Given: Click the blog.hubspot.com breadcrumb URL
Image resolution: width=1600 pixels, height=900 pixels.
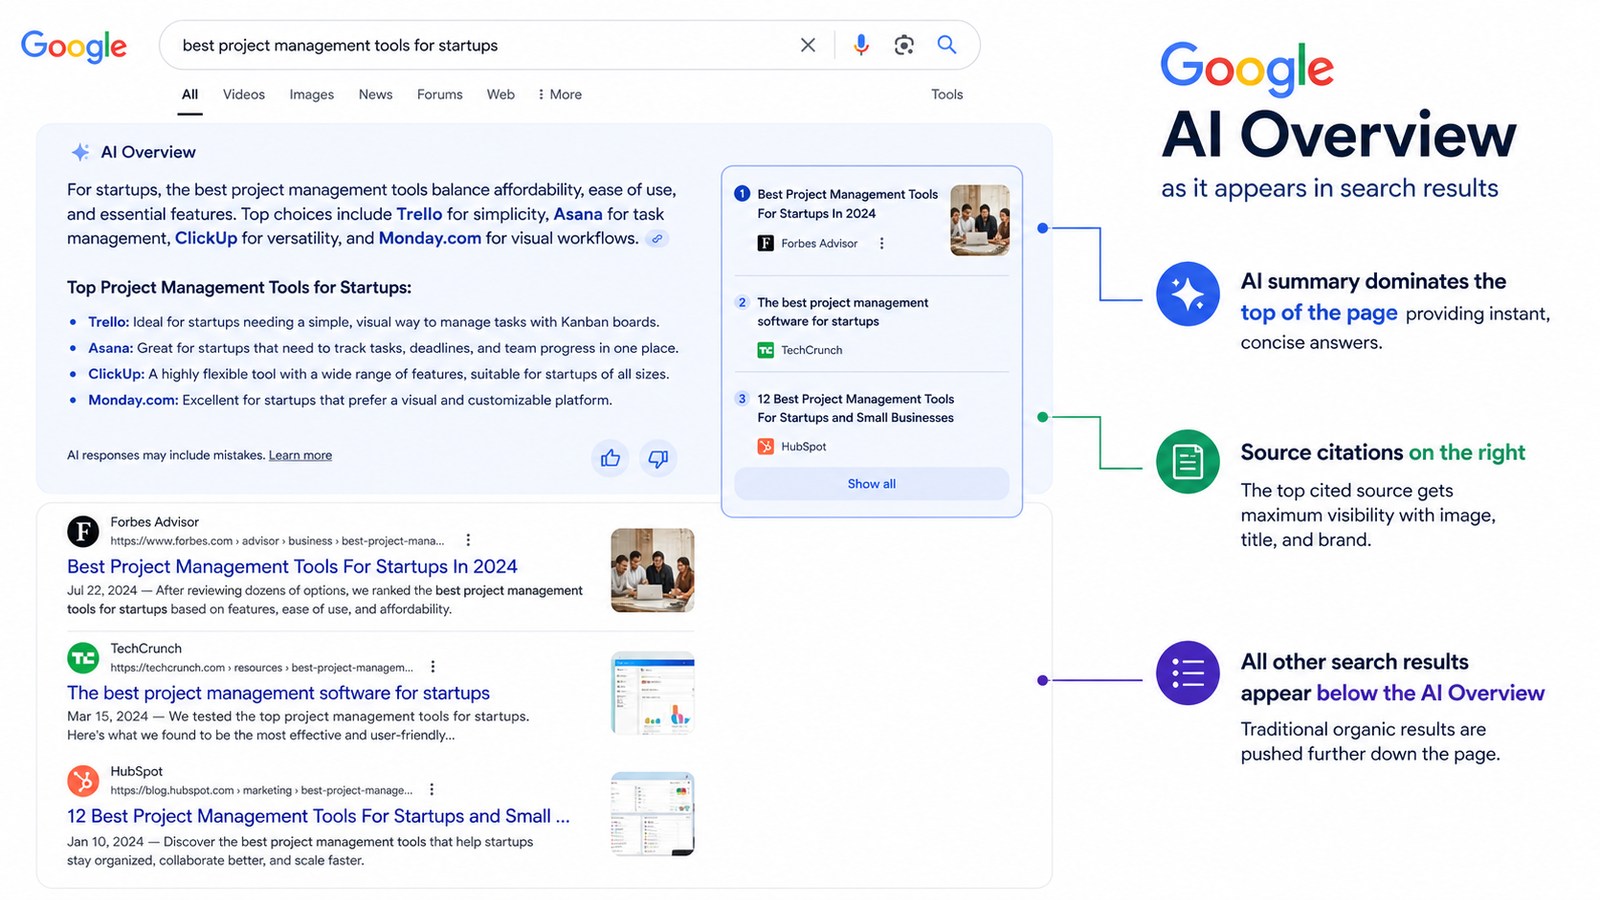Looking at the screenshot, I should [262, 790].
